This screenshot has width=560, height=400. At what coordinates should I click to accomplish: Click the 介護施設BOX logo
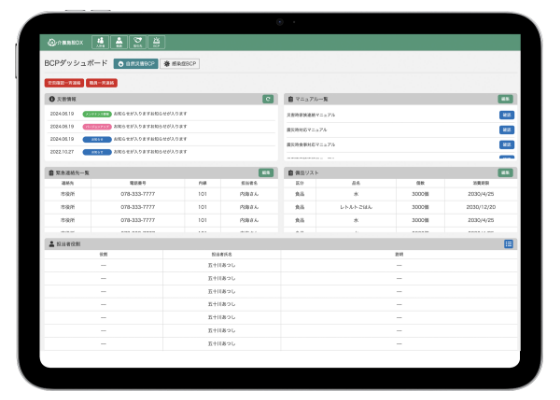coord(65,42)
